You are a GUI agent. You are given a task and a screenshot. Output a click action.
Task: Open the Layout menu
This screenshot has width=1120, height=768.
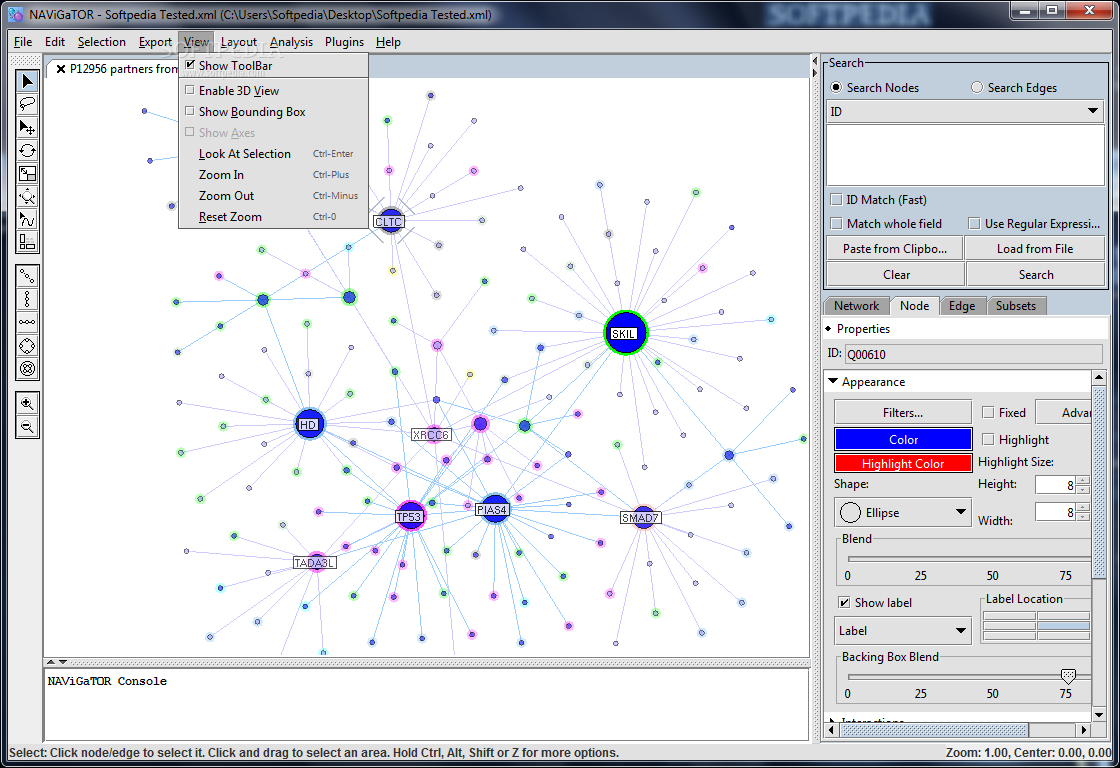239,41
